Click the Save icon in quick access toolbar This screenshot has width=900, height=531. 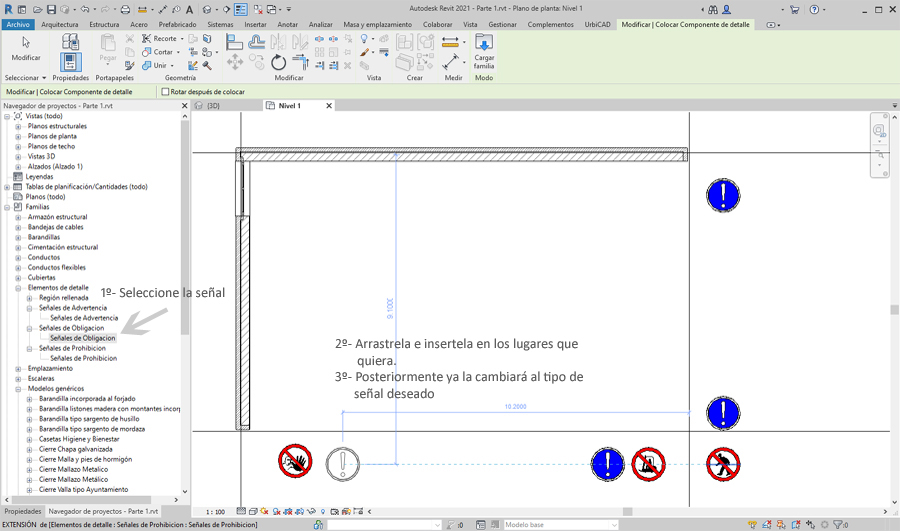50,9
